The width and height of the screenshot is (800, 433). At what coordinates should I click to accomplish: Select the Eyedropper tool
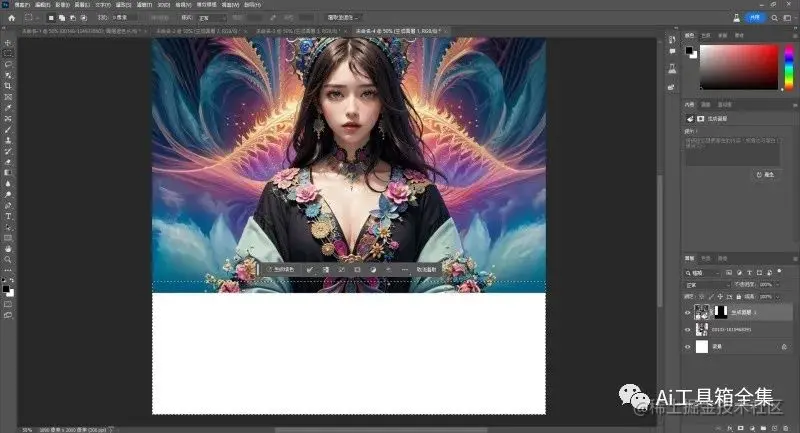[x=8, y=108]
